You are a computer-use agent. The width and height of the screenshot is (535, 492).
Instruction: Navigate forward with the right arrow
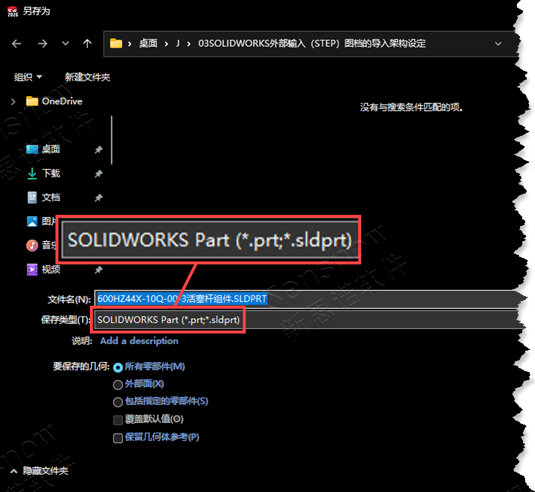(x=42, y=44)
